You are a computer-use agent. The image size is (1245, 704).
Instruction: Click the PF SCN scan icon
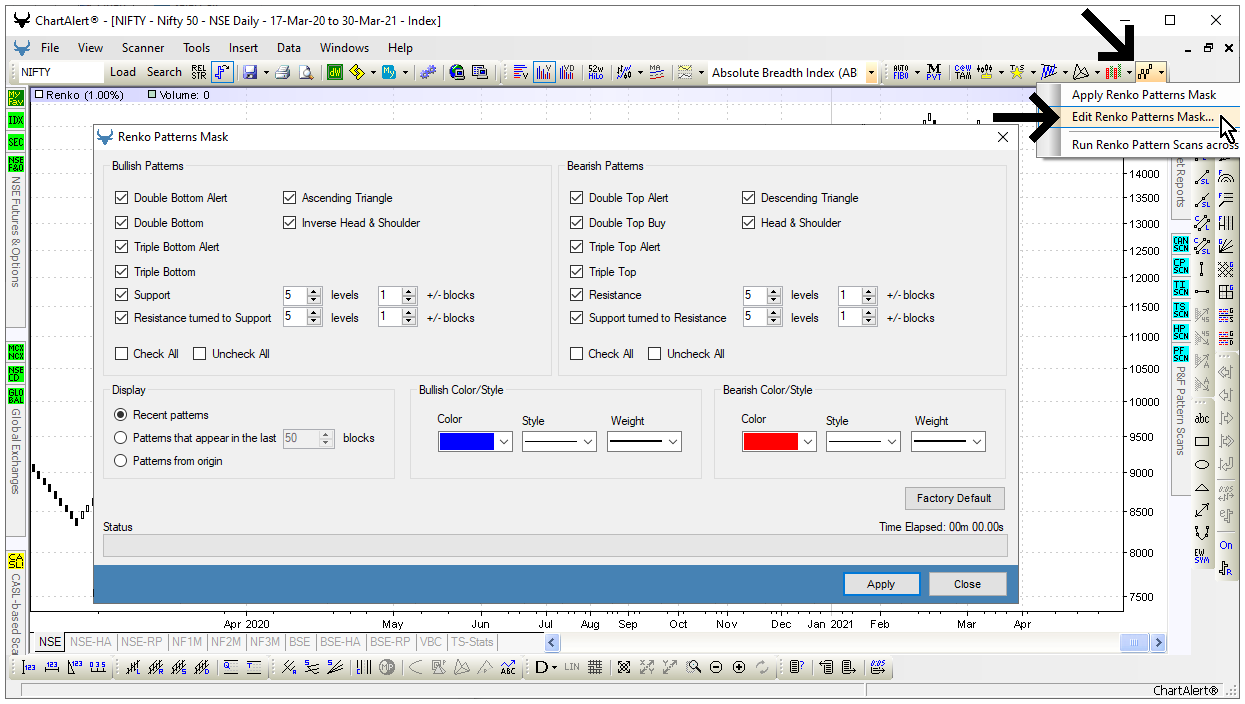click(1180, 353)
